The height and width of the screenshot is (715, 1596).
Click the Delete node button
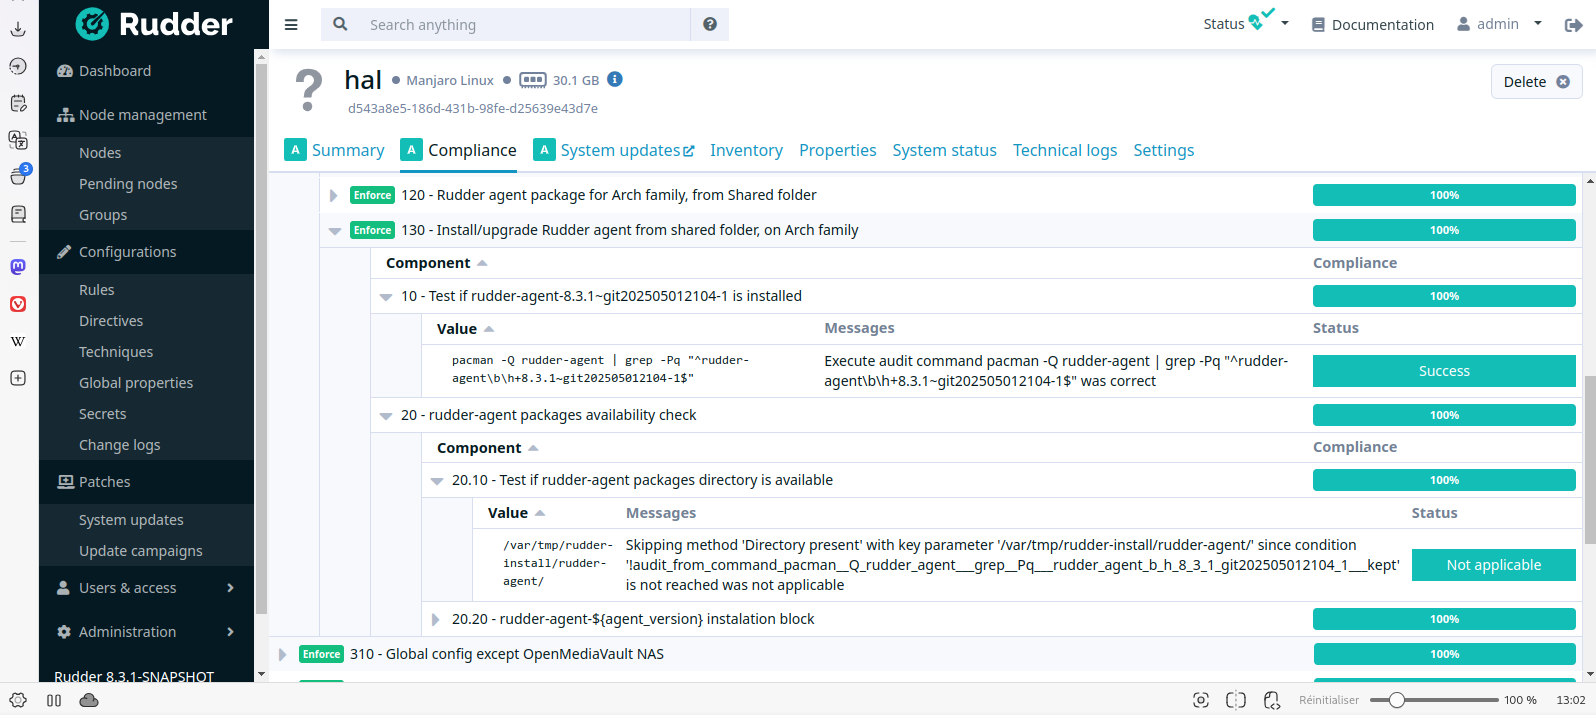[x=1536, y=82]
